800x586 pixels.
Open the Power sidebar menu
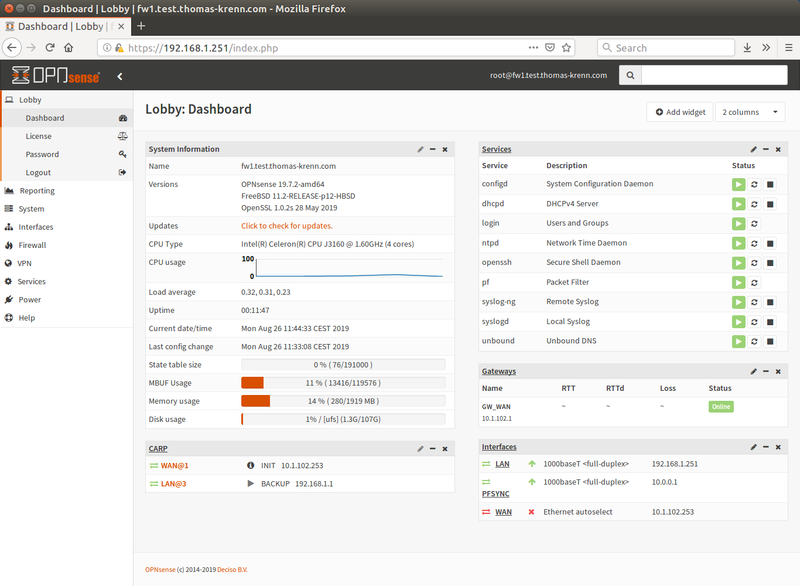(66, 300)
